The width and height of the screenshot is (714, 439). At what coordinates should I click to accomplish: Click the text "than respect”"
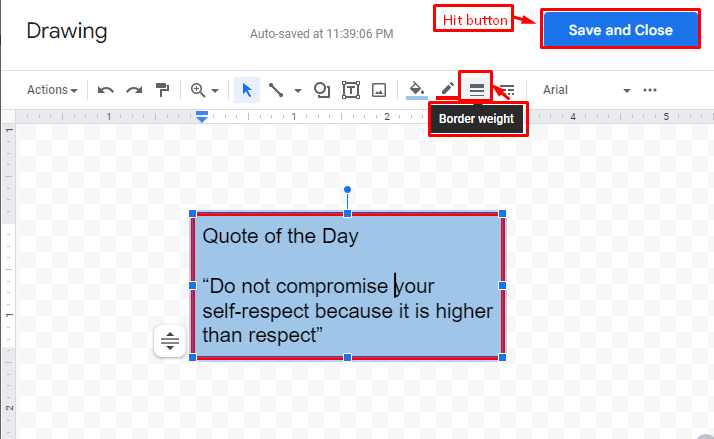point(263,335)
